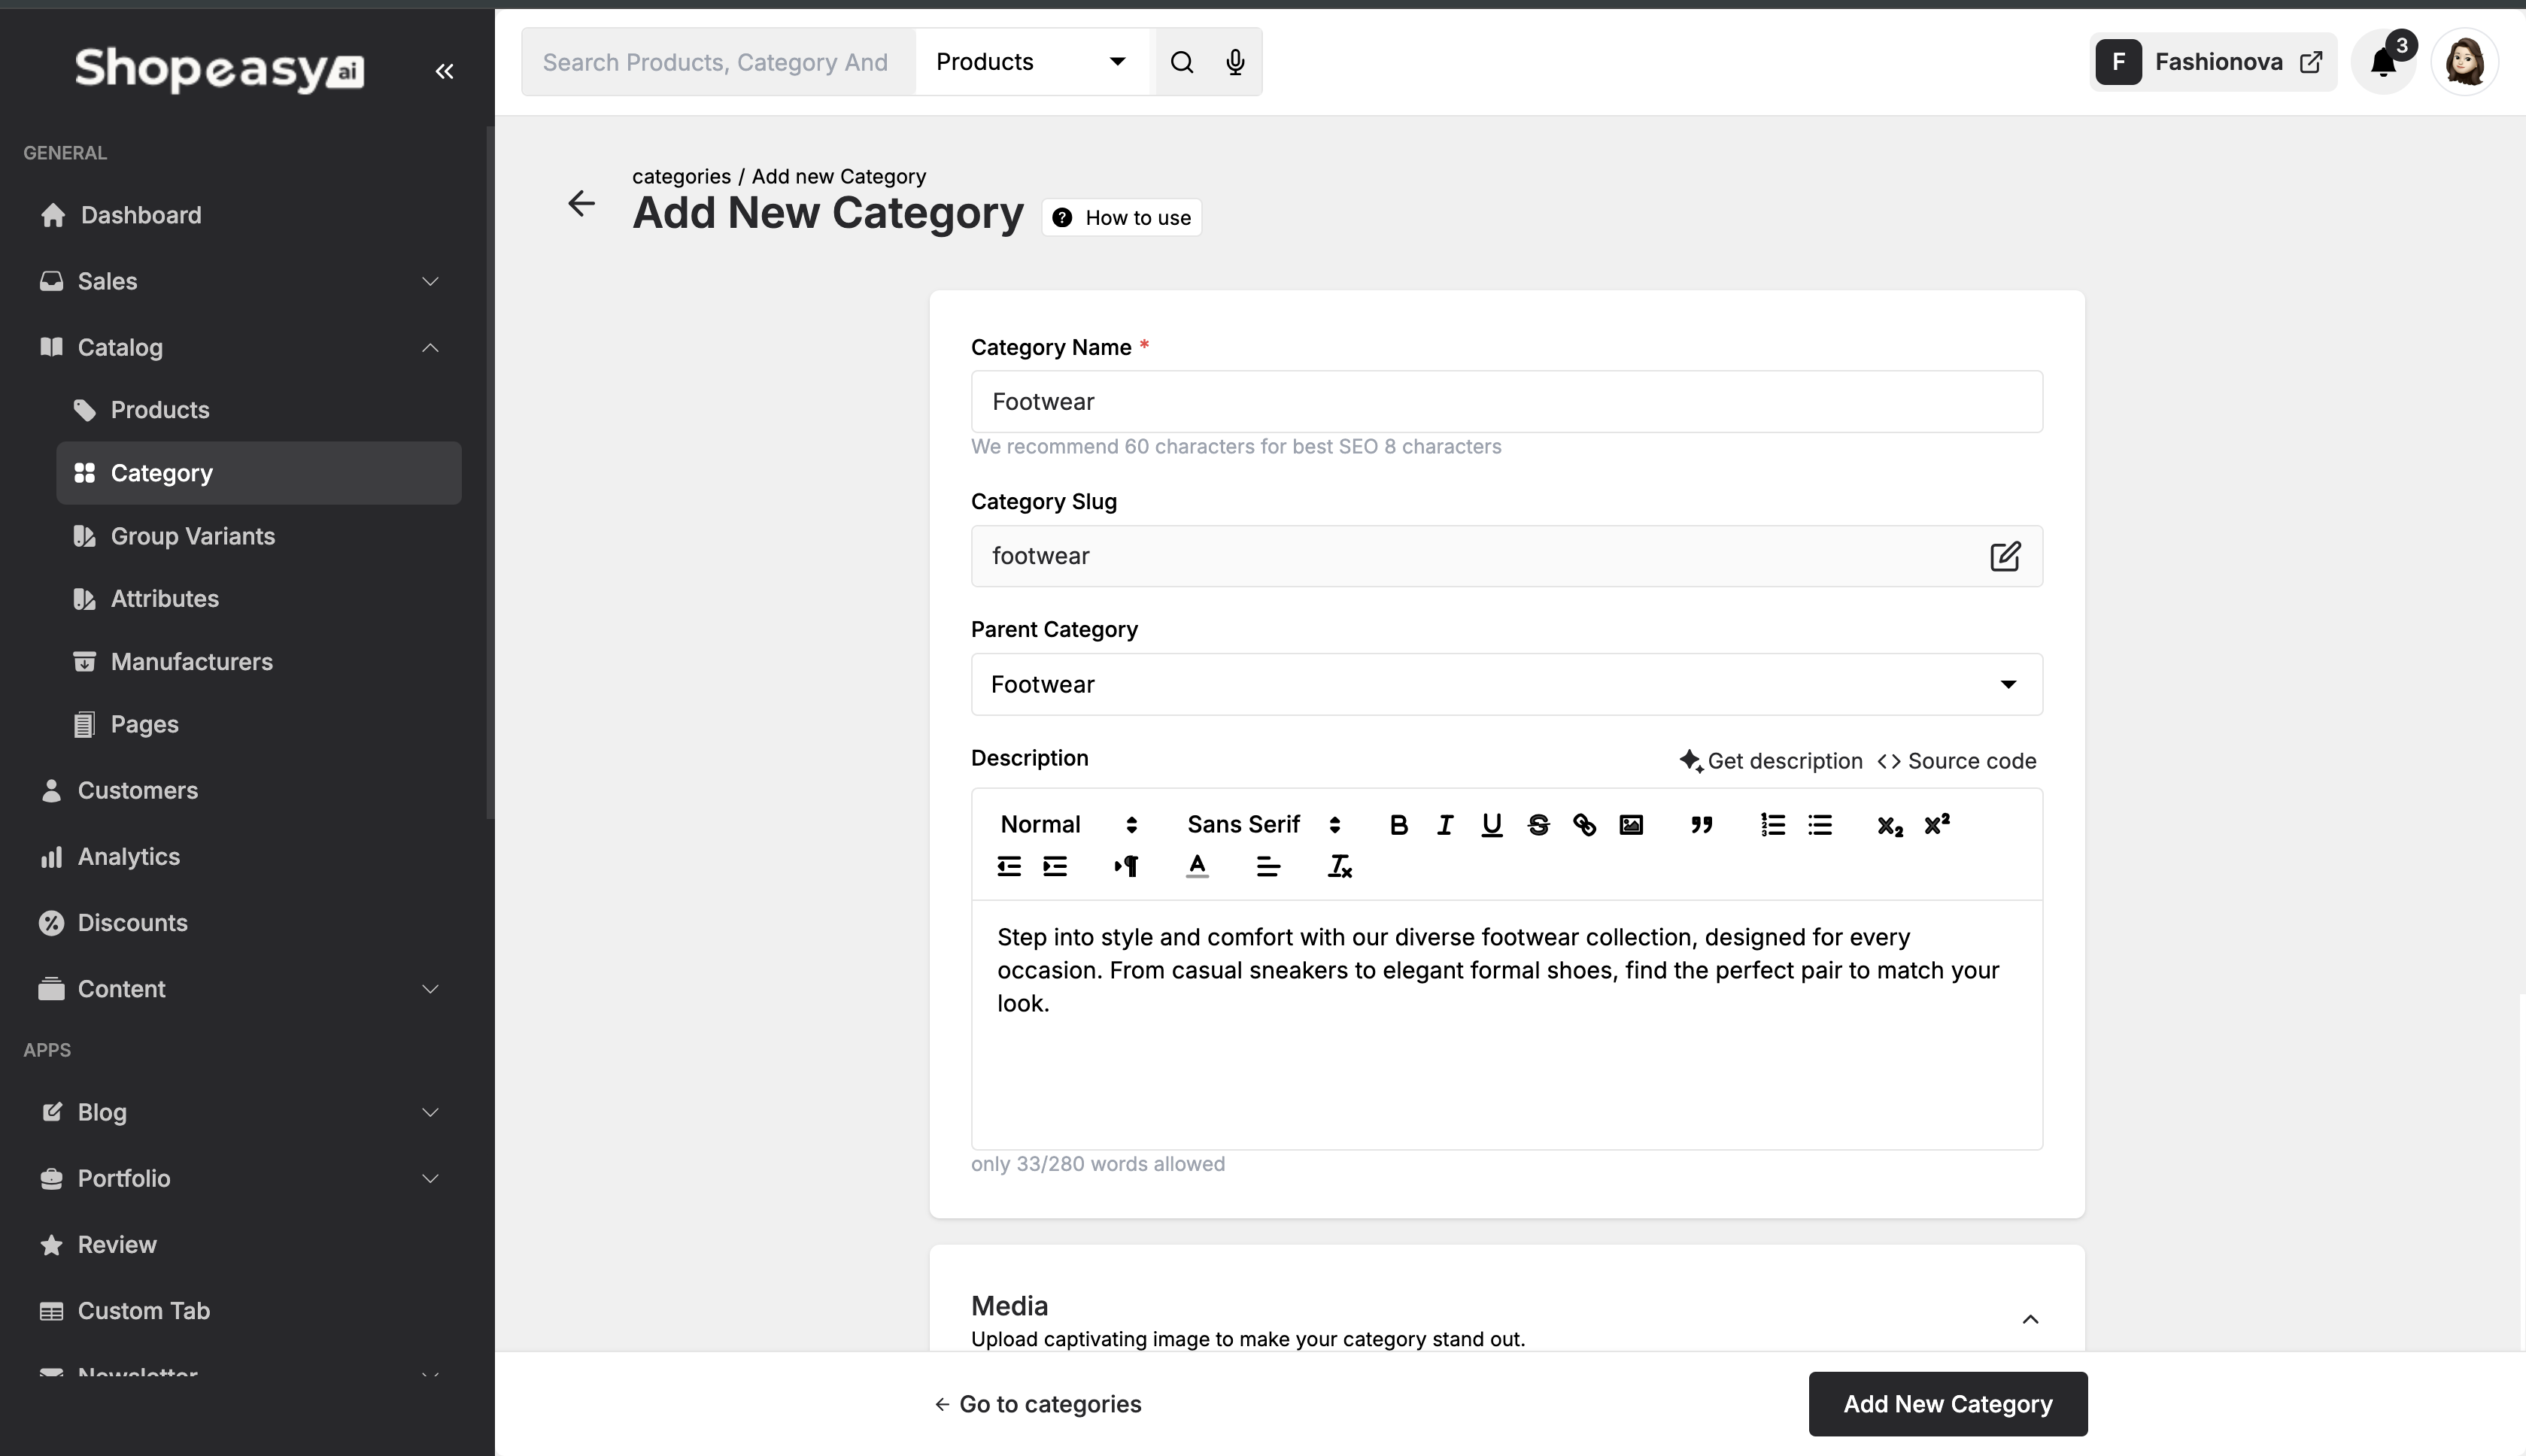Image resolution: width=2526 pixels, height=1456 pixels.
Task: Apply italic formatting in the editor
Action: tap(1444, 825)
